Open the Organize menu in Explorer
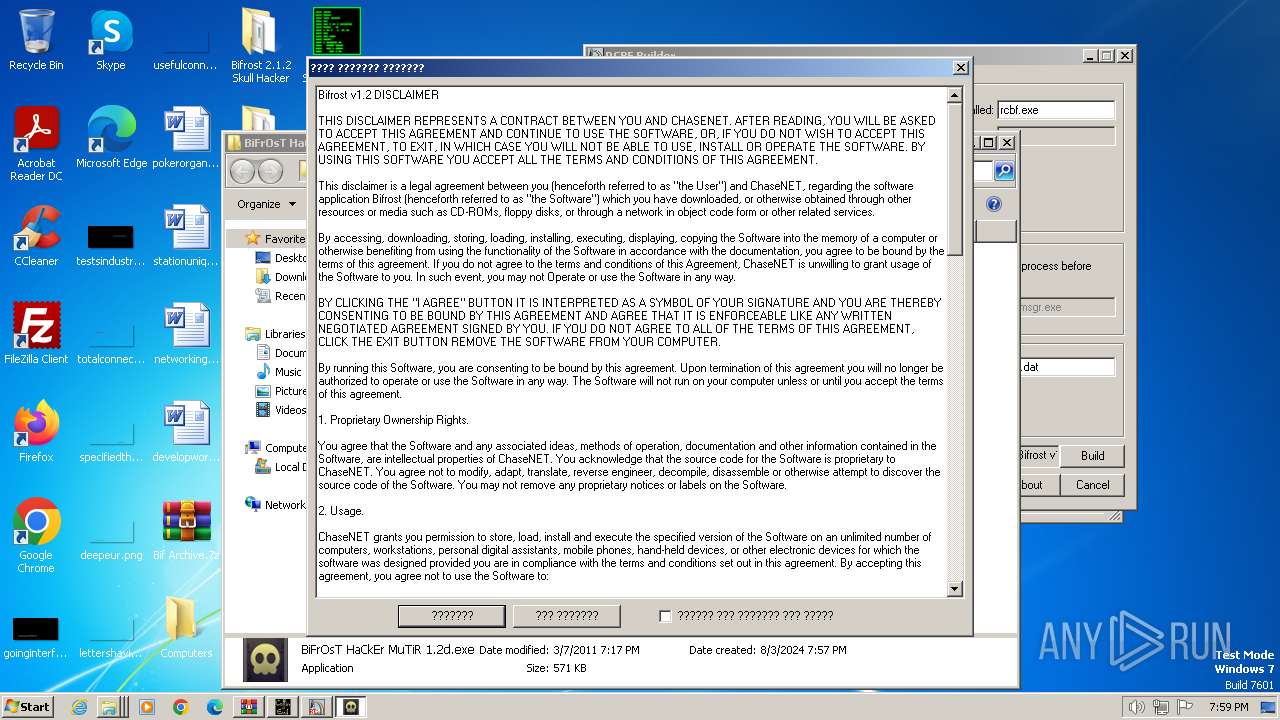The image size is (1280, 720). coord(266,204)
